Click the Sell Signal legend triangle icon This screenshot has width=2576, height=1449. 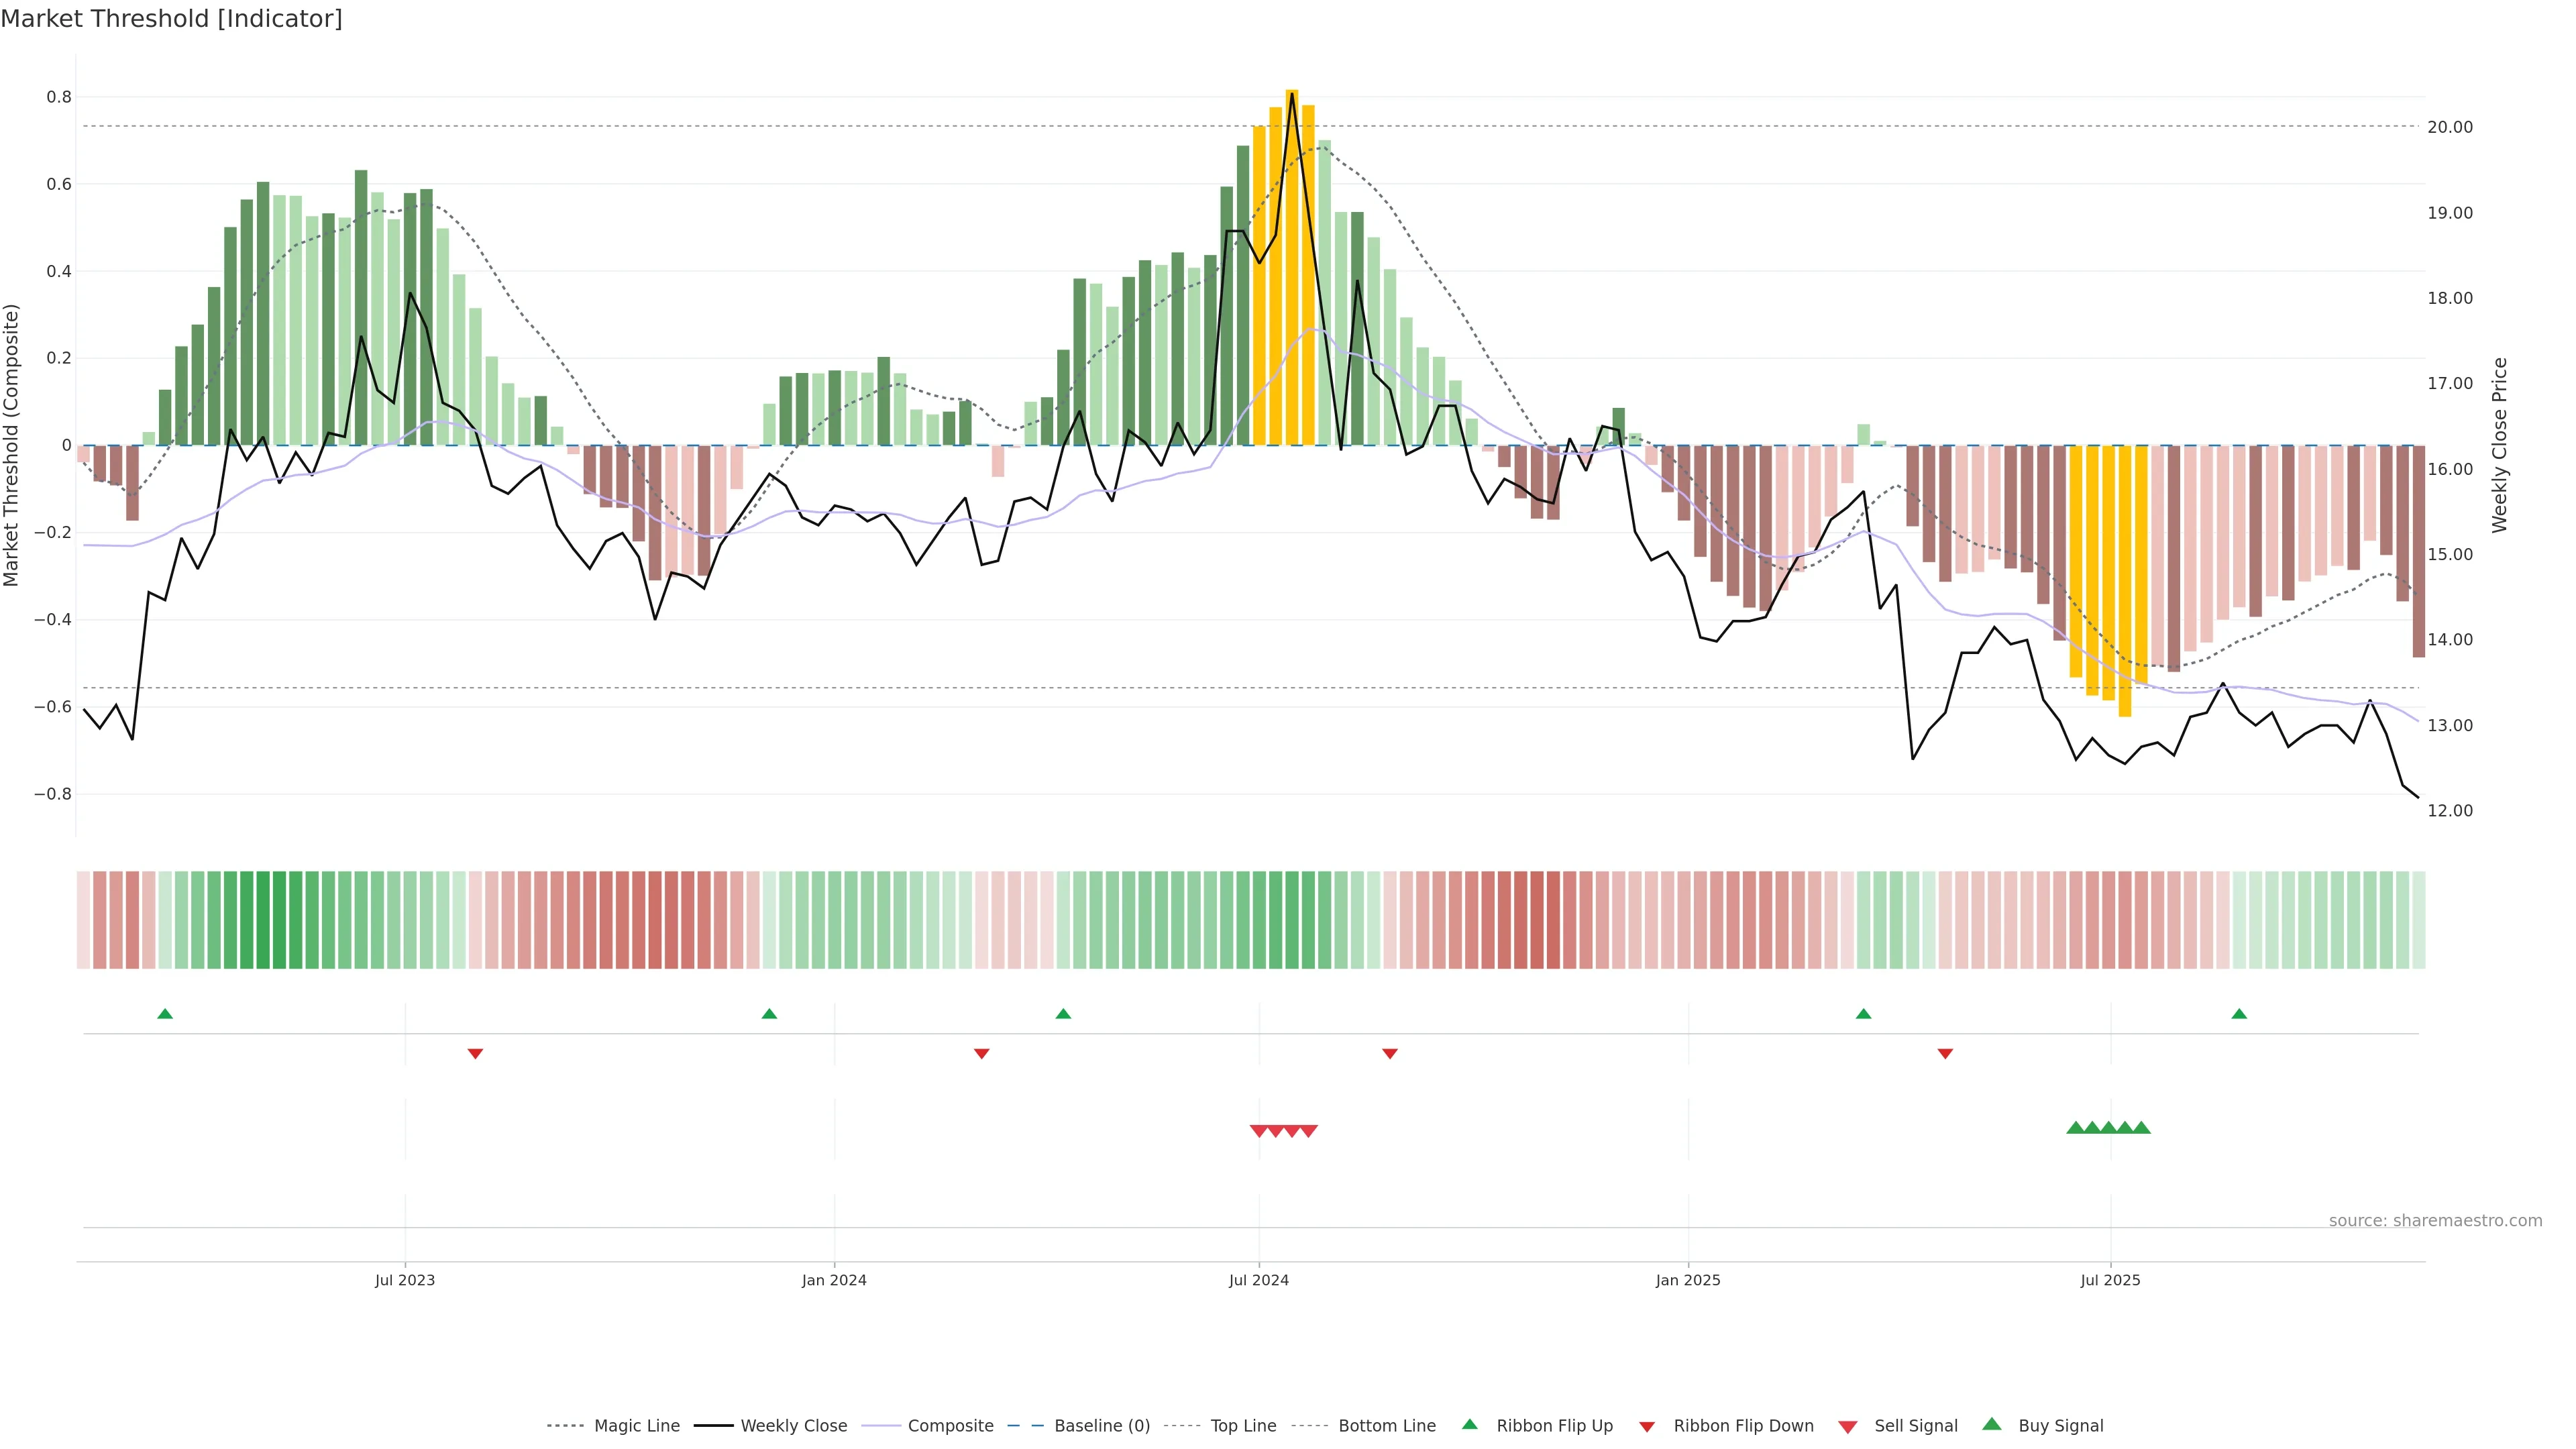pos(1847,1426)
